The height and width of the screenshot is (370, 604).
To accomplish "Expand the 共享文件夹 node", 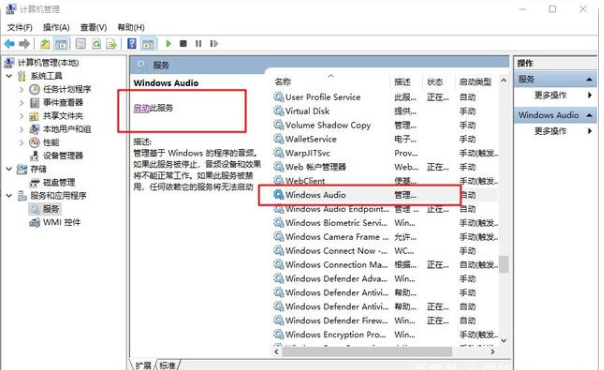I will pos(22,116).
